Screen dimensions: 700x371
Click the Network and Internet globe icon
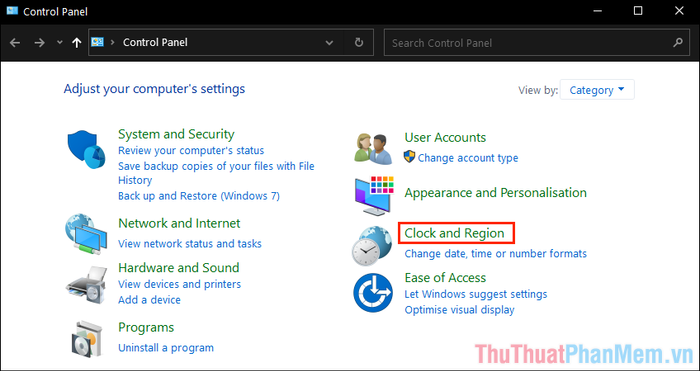[86, 233]
